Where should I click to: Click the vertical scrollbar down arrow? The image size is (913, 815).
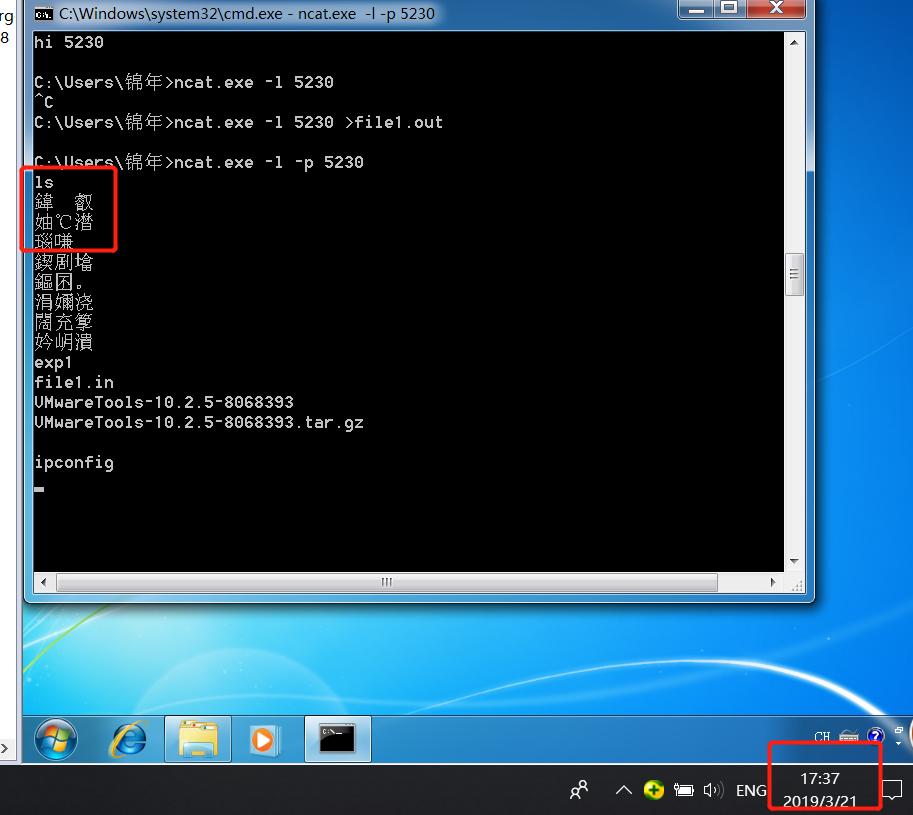[794, 561]
